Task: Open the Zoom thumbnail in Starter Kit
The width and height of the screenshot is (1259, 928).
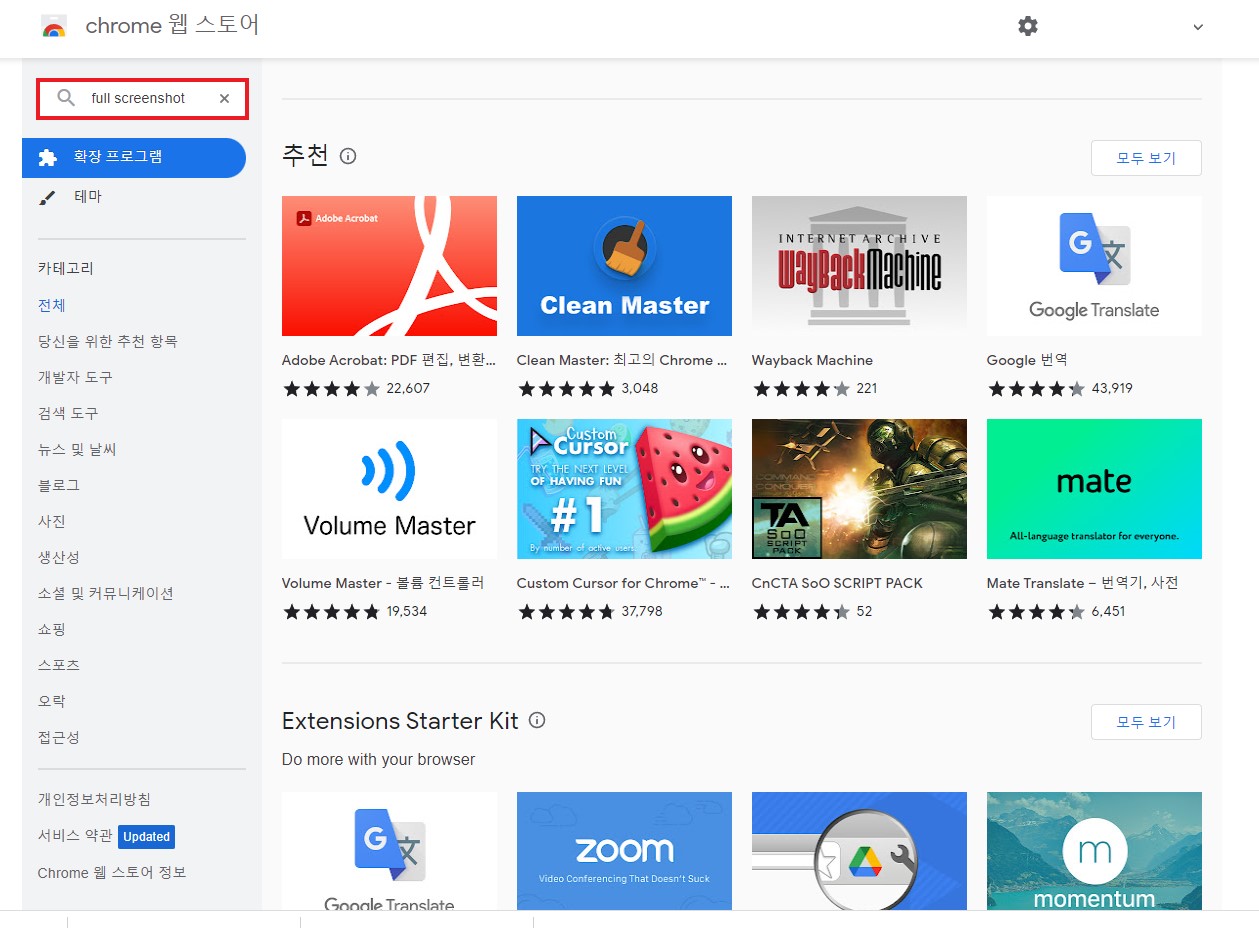Action: click(x=624, y=851)
